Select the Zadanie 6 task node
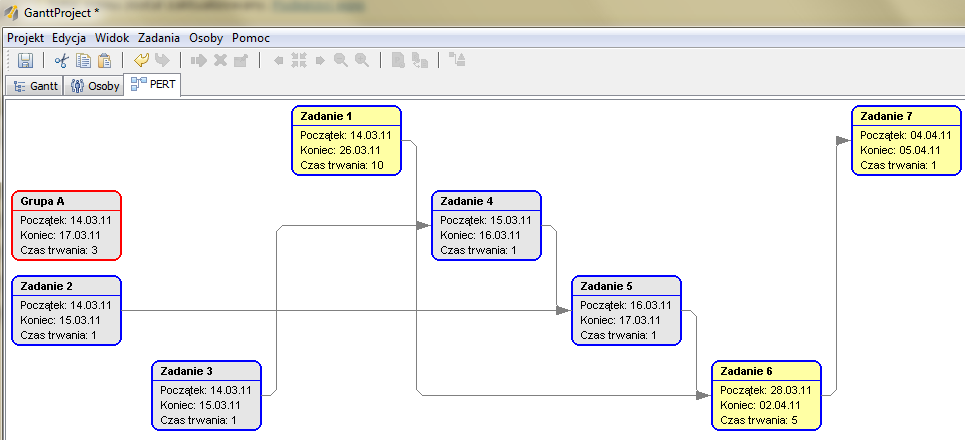This screenshot has width=965, height=440. tap(766, 395)
